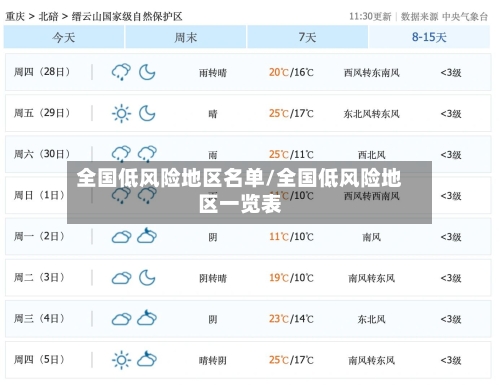Select the 周三 (4日) date label
This screenshot has width=500, height=385.
pyautogui.click(x=39, y=318)
